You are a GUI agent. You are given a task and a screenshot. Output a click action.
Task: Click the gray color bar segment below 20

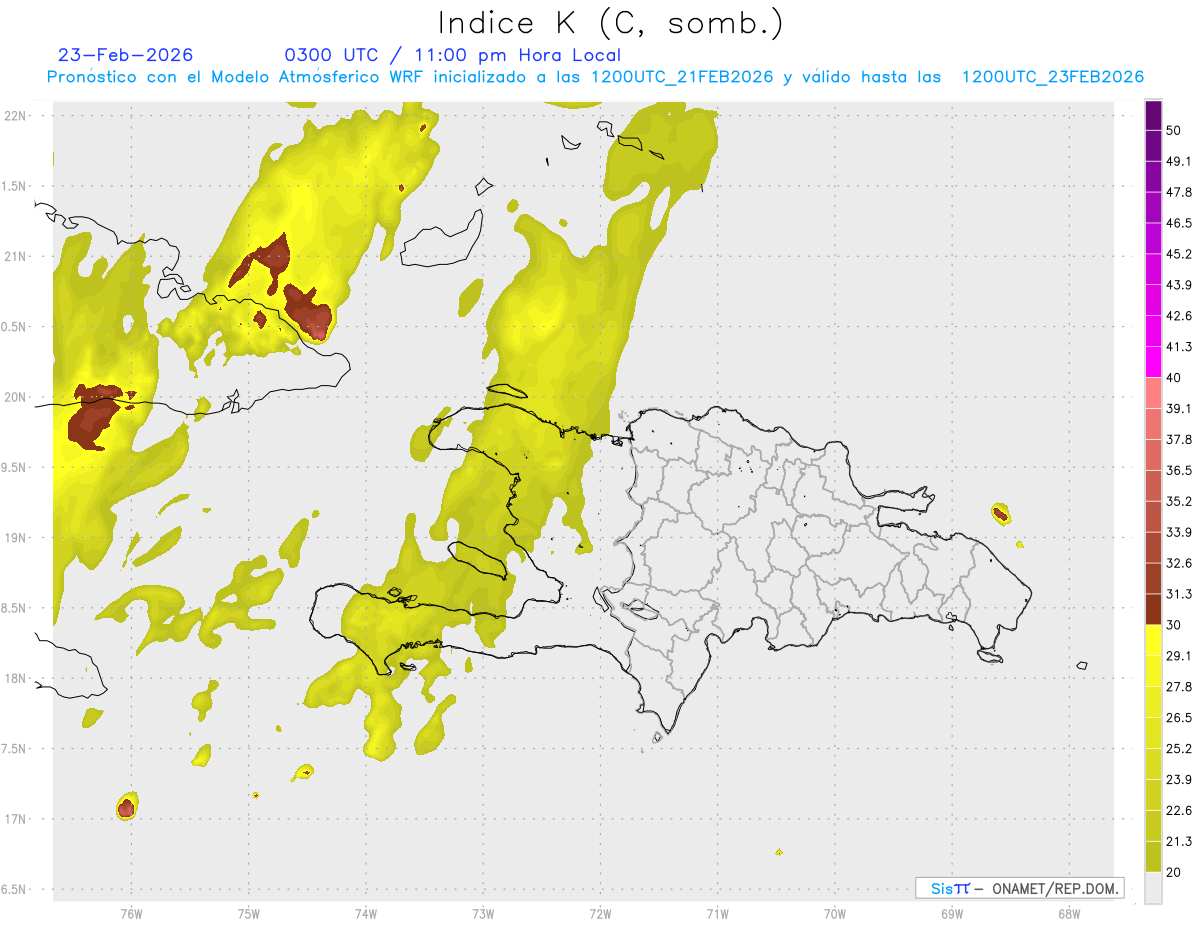coord(1153,887)
